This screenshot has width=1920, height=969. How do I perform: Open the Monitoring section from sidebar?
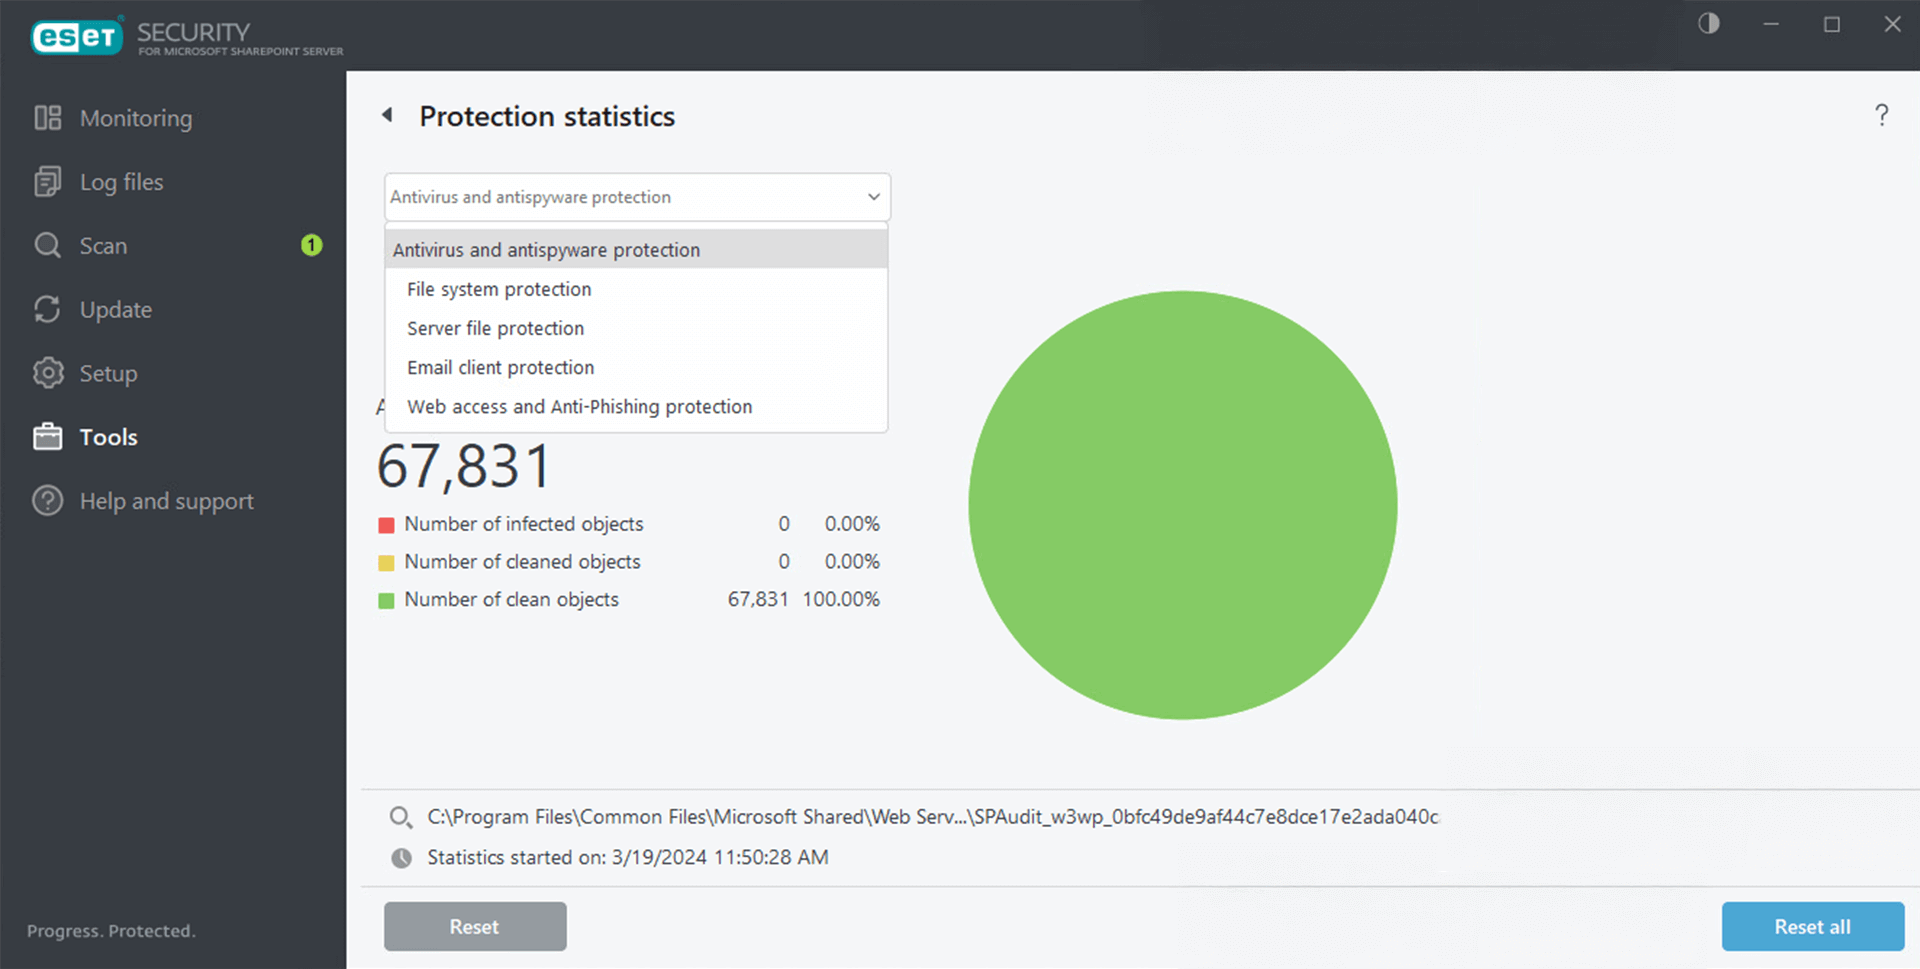click(x=135, y=117)
